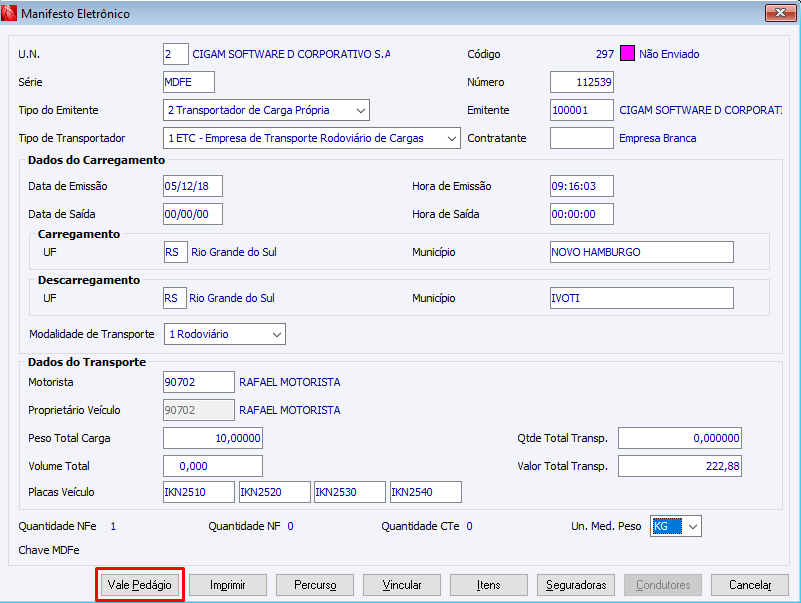801x603 pixels.
Task: Open the Percurso button
Action: (315, 585)
